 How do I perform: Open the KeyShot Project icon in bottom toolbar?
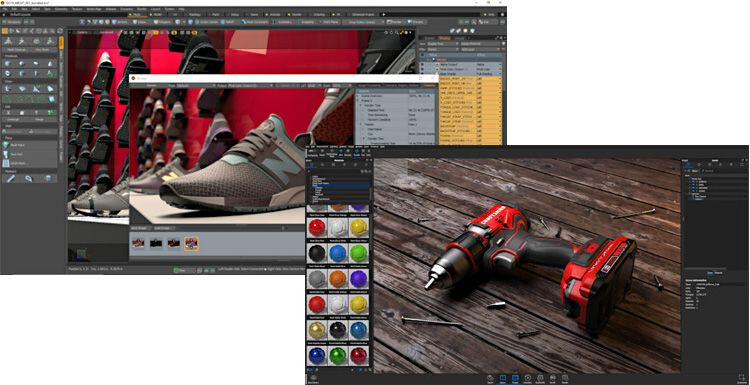[515, 378]
